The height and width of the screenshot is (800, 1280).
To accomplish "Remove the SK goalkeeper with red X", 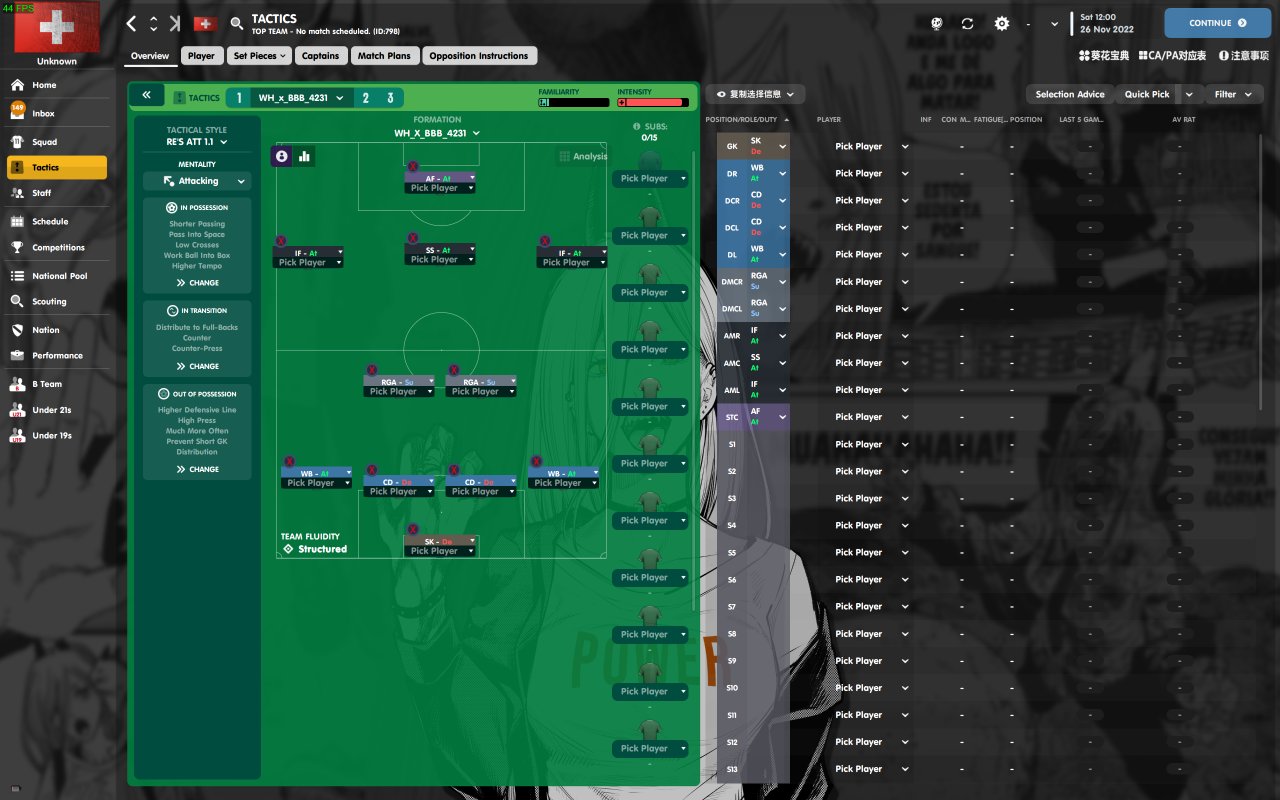I will 412,529.
